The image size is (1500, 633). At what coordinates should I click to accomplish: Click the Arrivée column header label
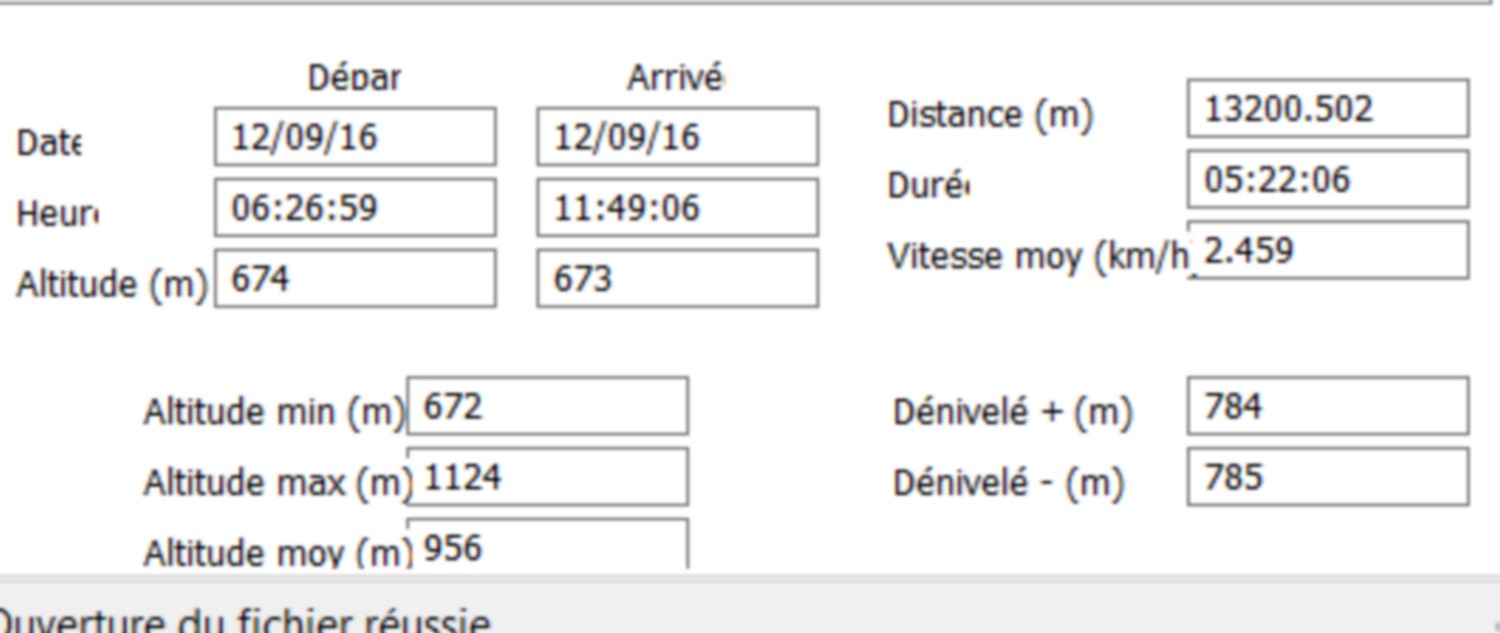[676, 78]
